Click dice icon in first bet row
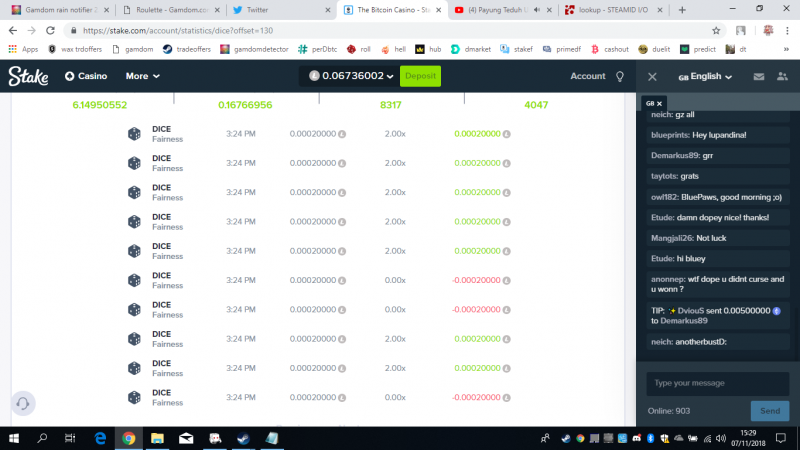The width and height of the screenshot is (800, 450). 134,134
